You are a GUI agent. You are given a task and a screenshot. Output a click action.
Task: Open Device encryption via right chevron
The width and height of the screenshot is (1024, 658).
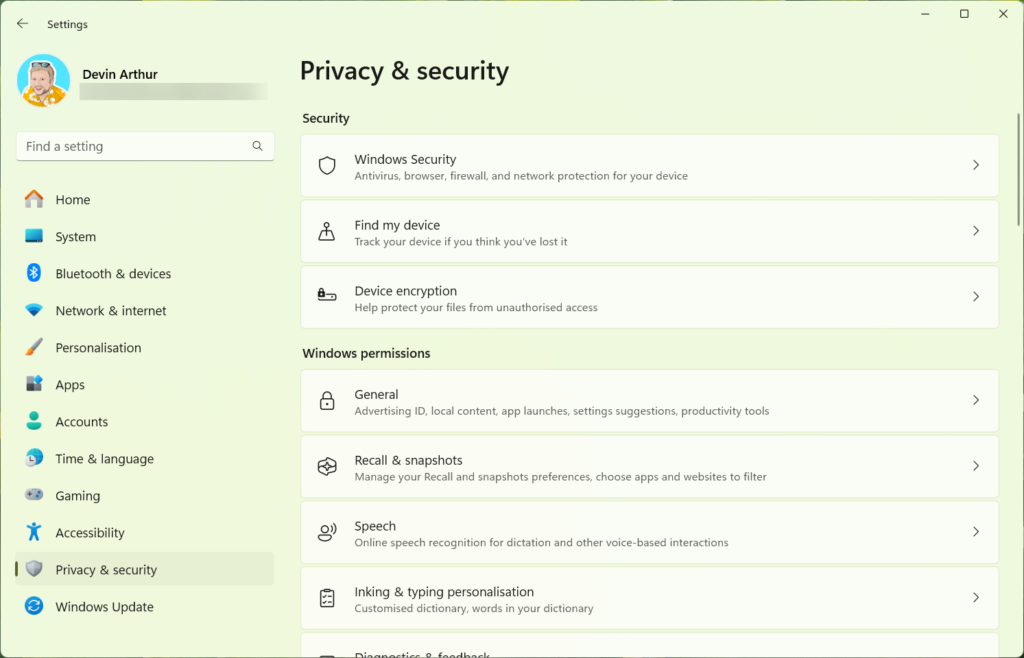click(x=976, y=297)
